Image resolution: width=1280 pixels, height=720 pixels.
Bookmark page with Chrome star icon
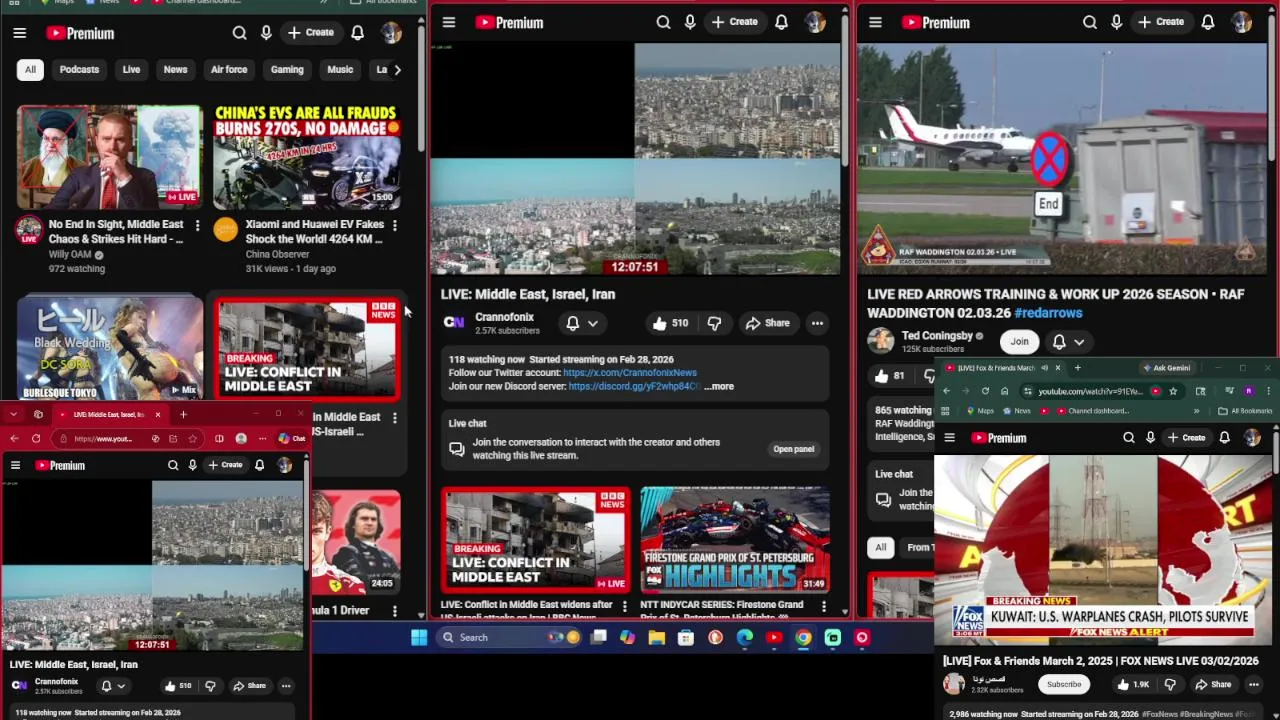(1173, 391)
